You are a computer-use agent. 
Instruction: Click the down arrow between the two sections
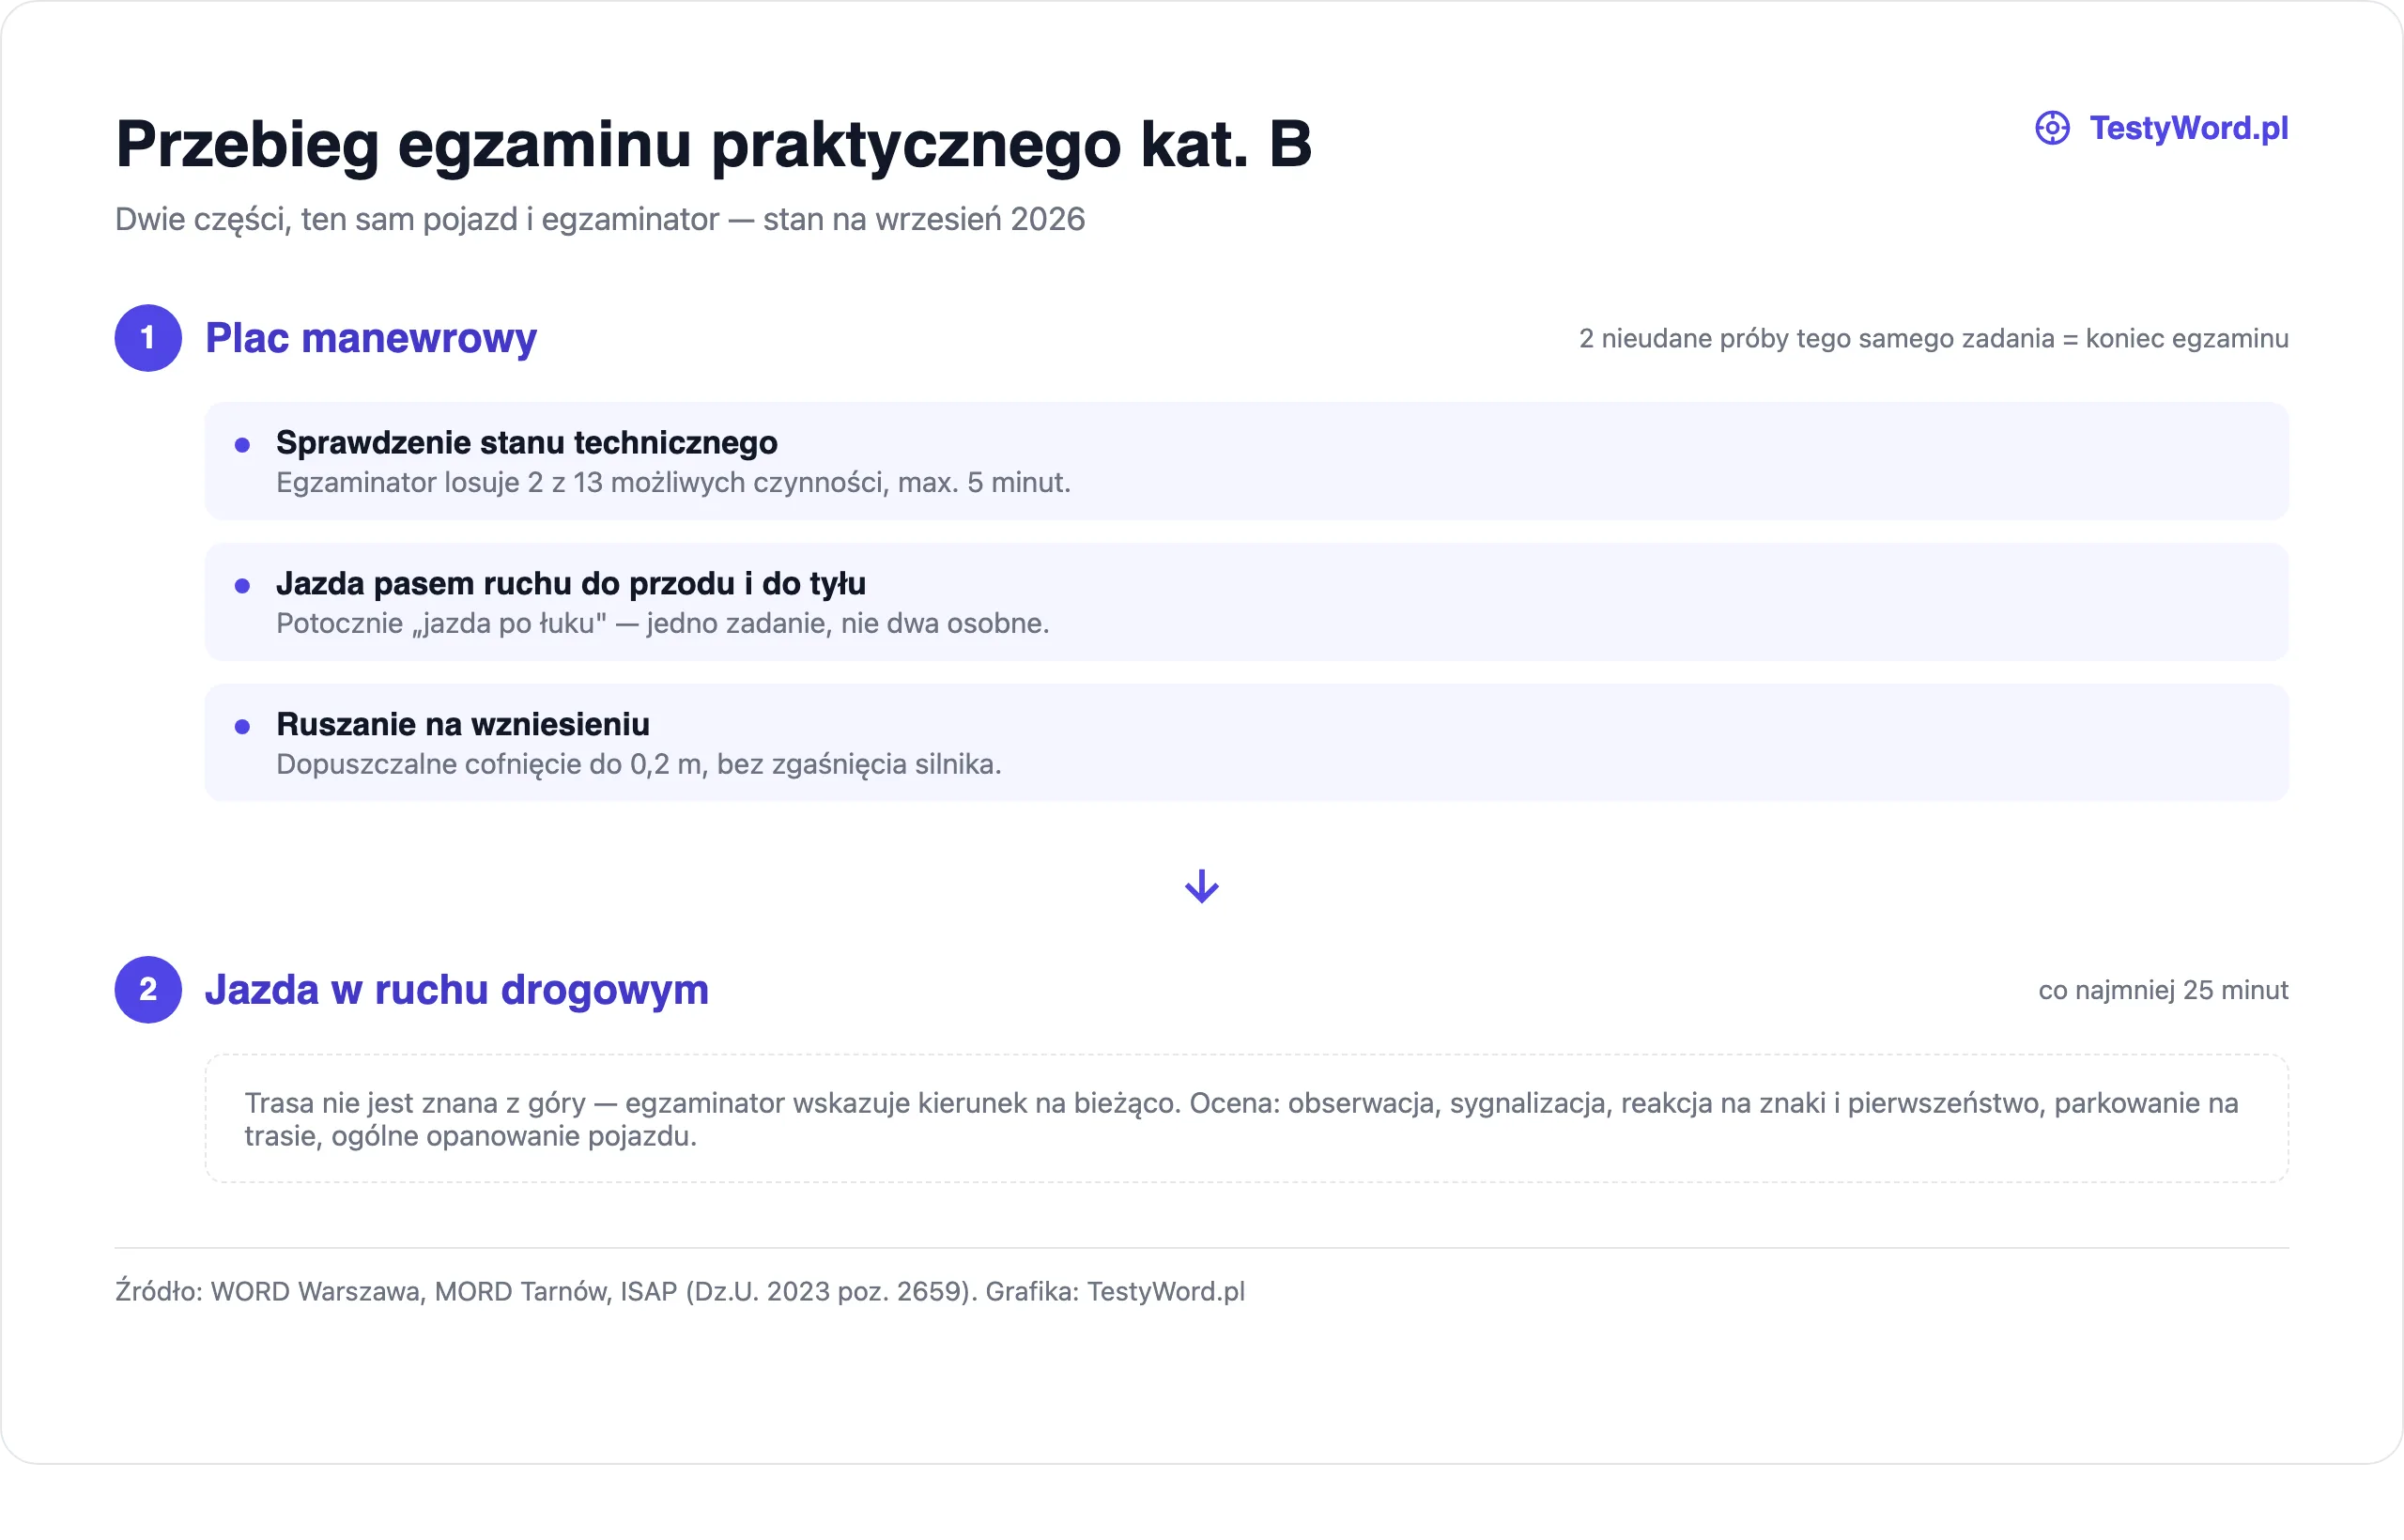[1202, 886]
